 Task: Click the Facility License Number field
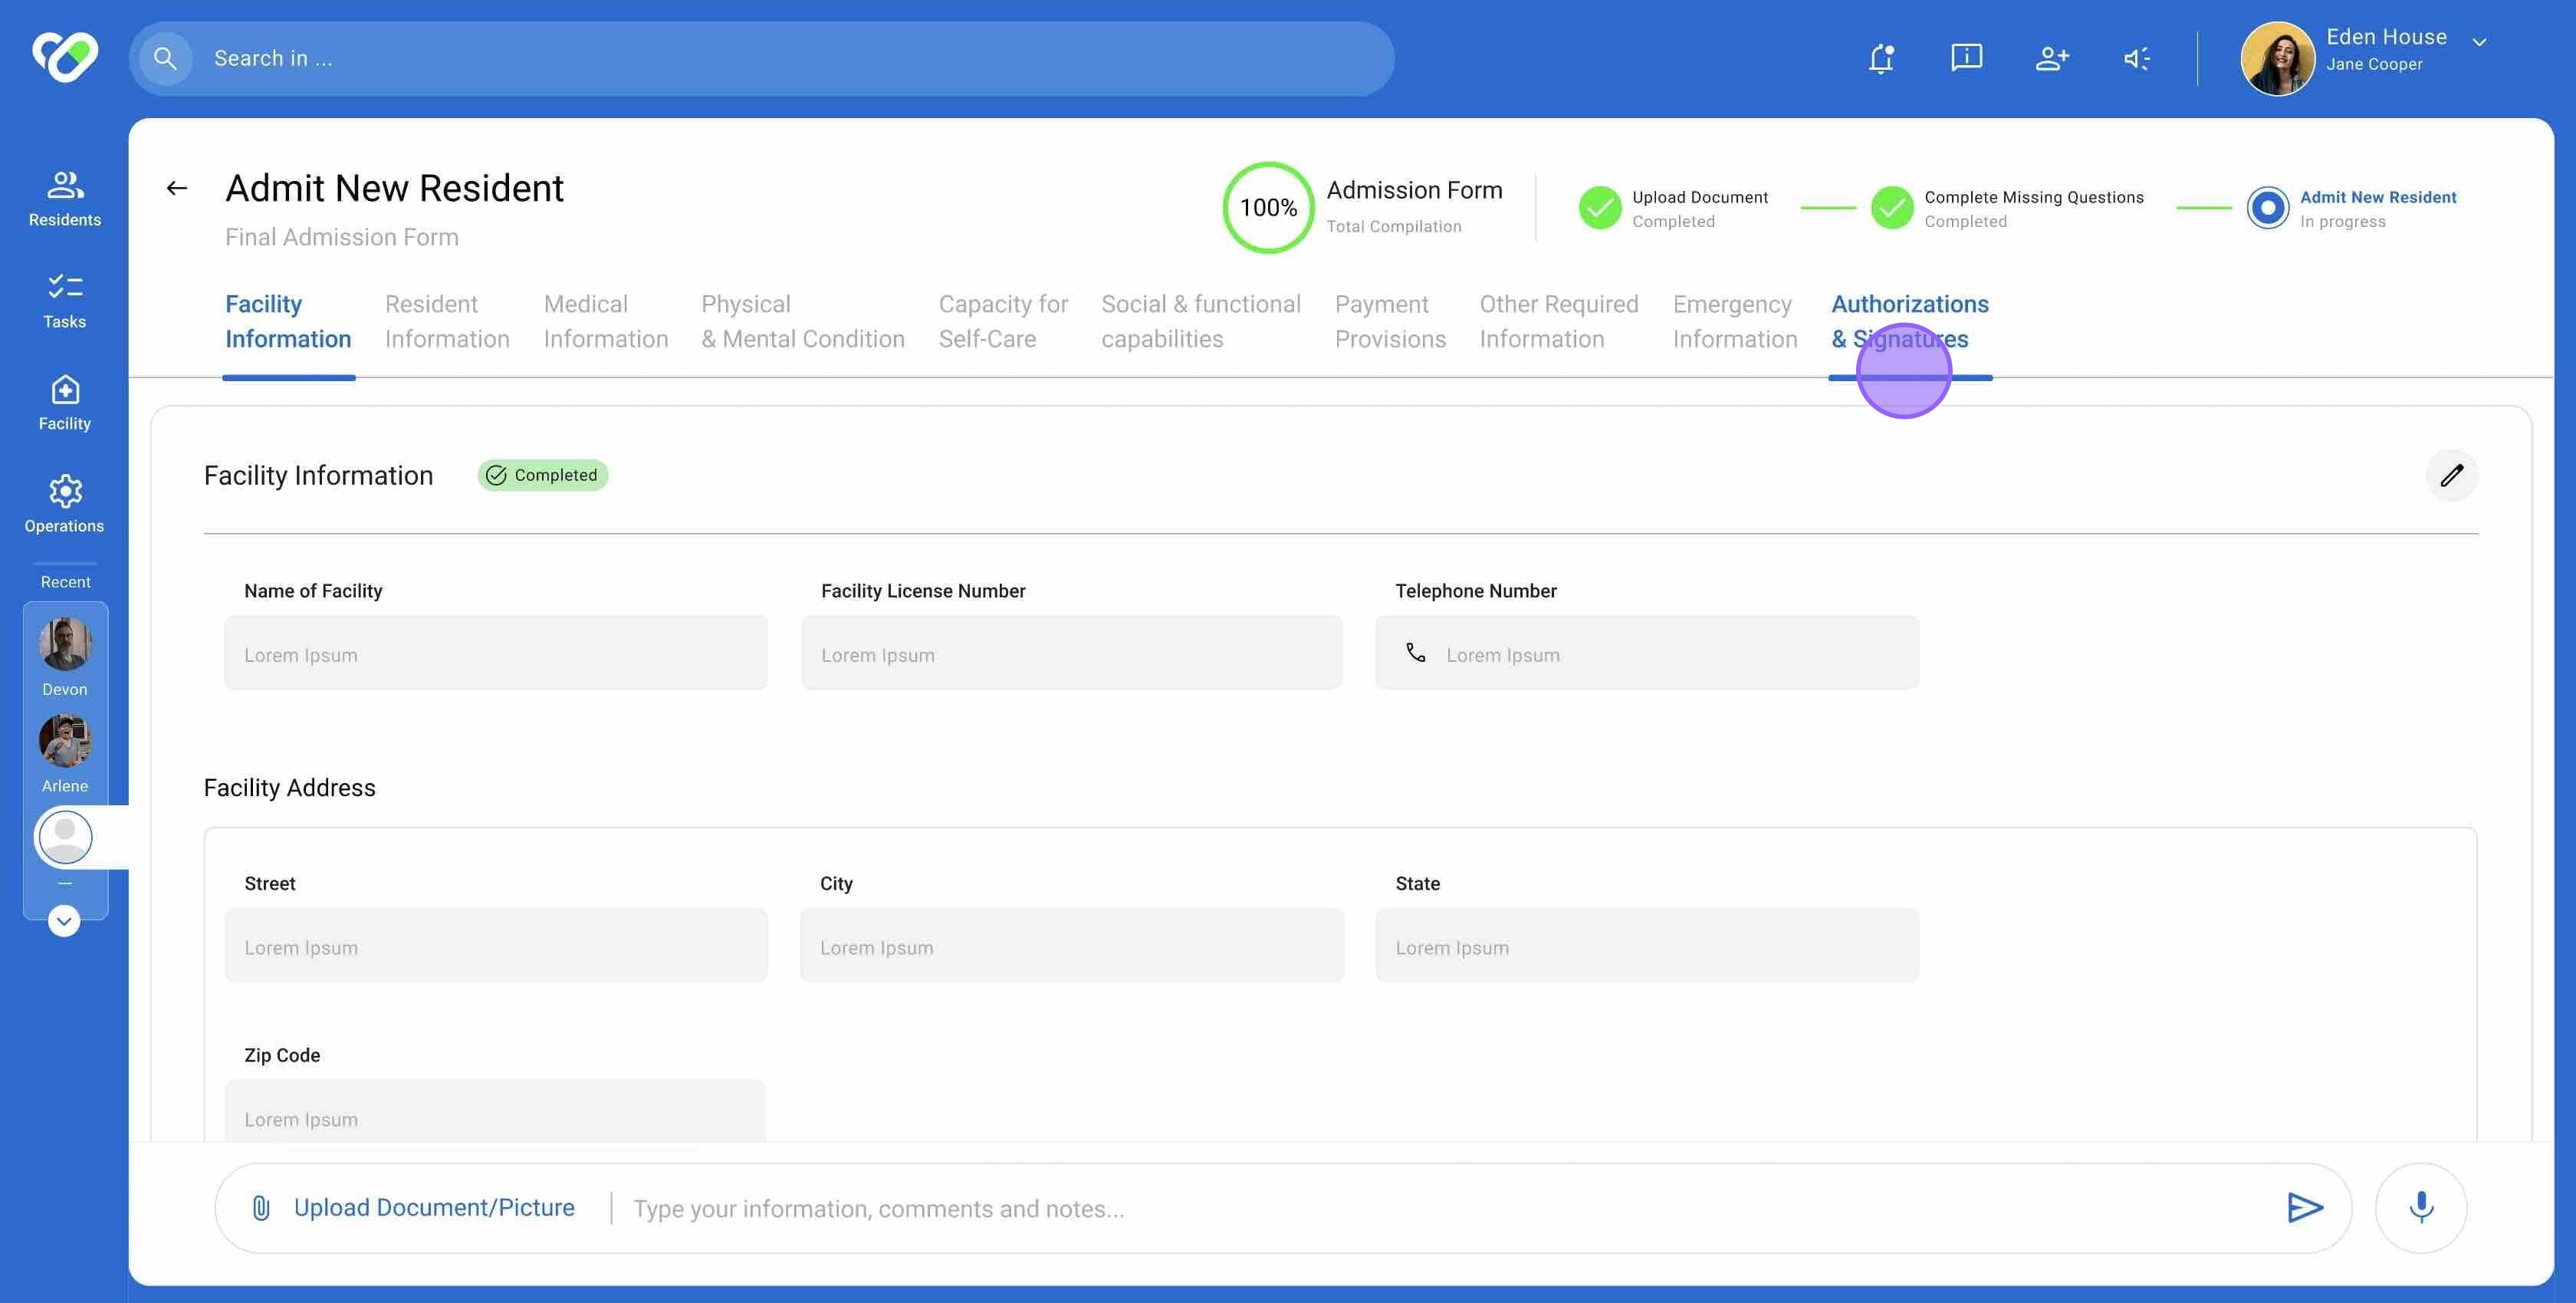[x=1072, y=653]
